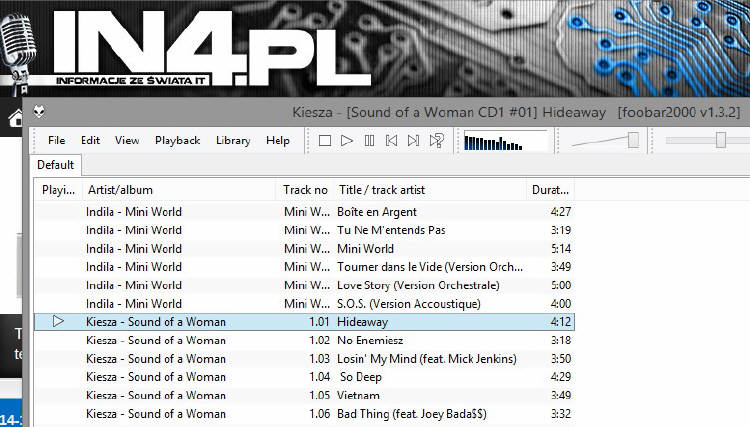This screenshot has width=750, height=427.
Task: Click track number 1.04
Action: pos(320,377)
